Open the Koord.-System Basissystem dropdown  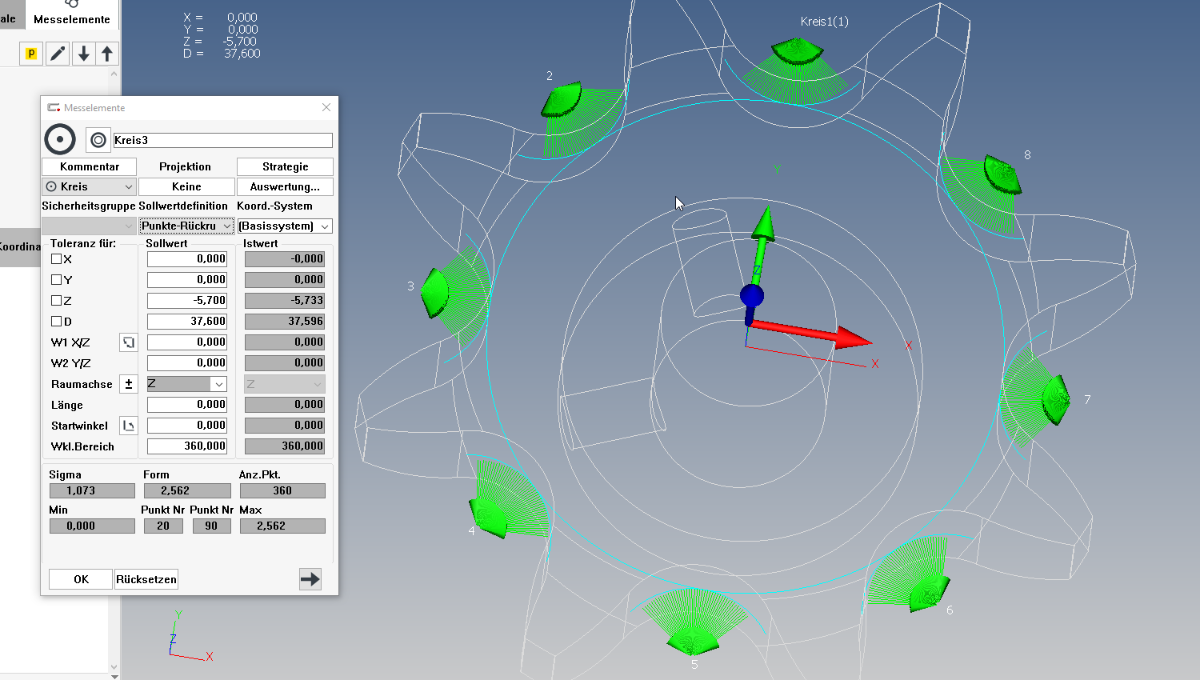click(x=284, y=226)
